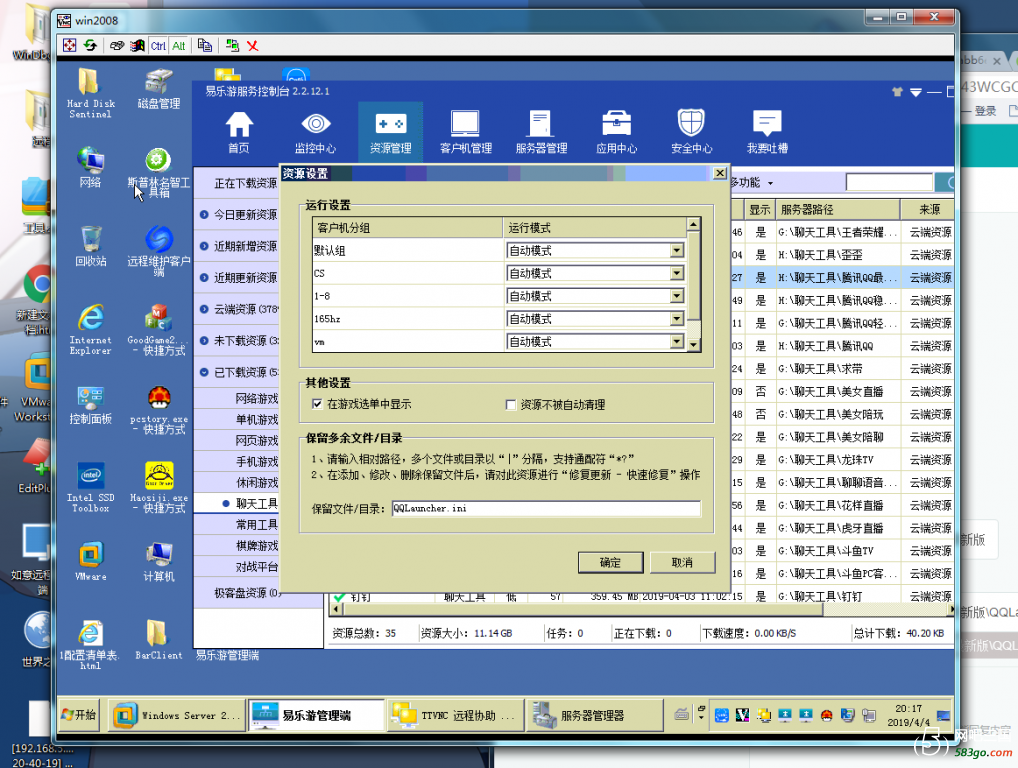
Task: Open the 磁盘管理 desktop icon
Action: coord(158,88)
